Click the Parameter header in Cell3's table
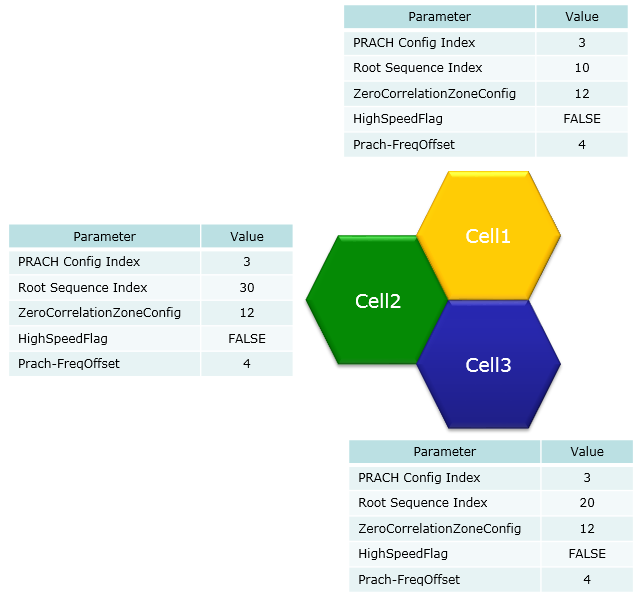 coord(444,452)
